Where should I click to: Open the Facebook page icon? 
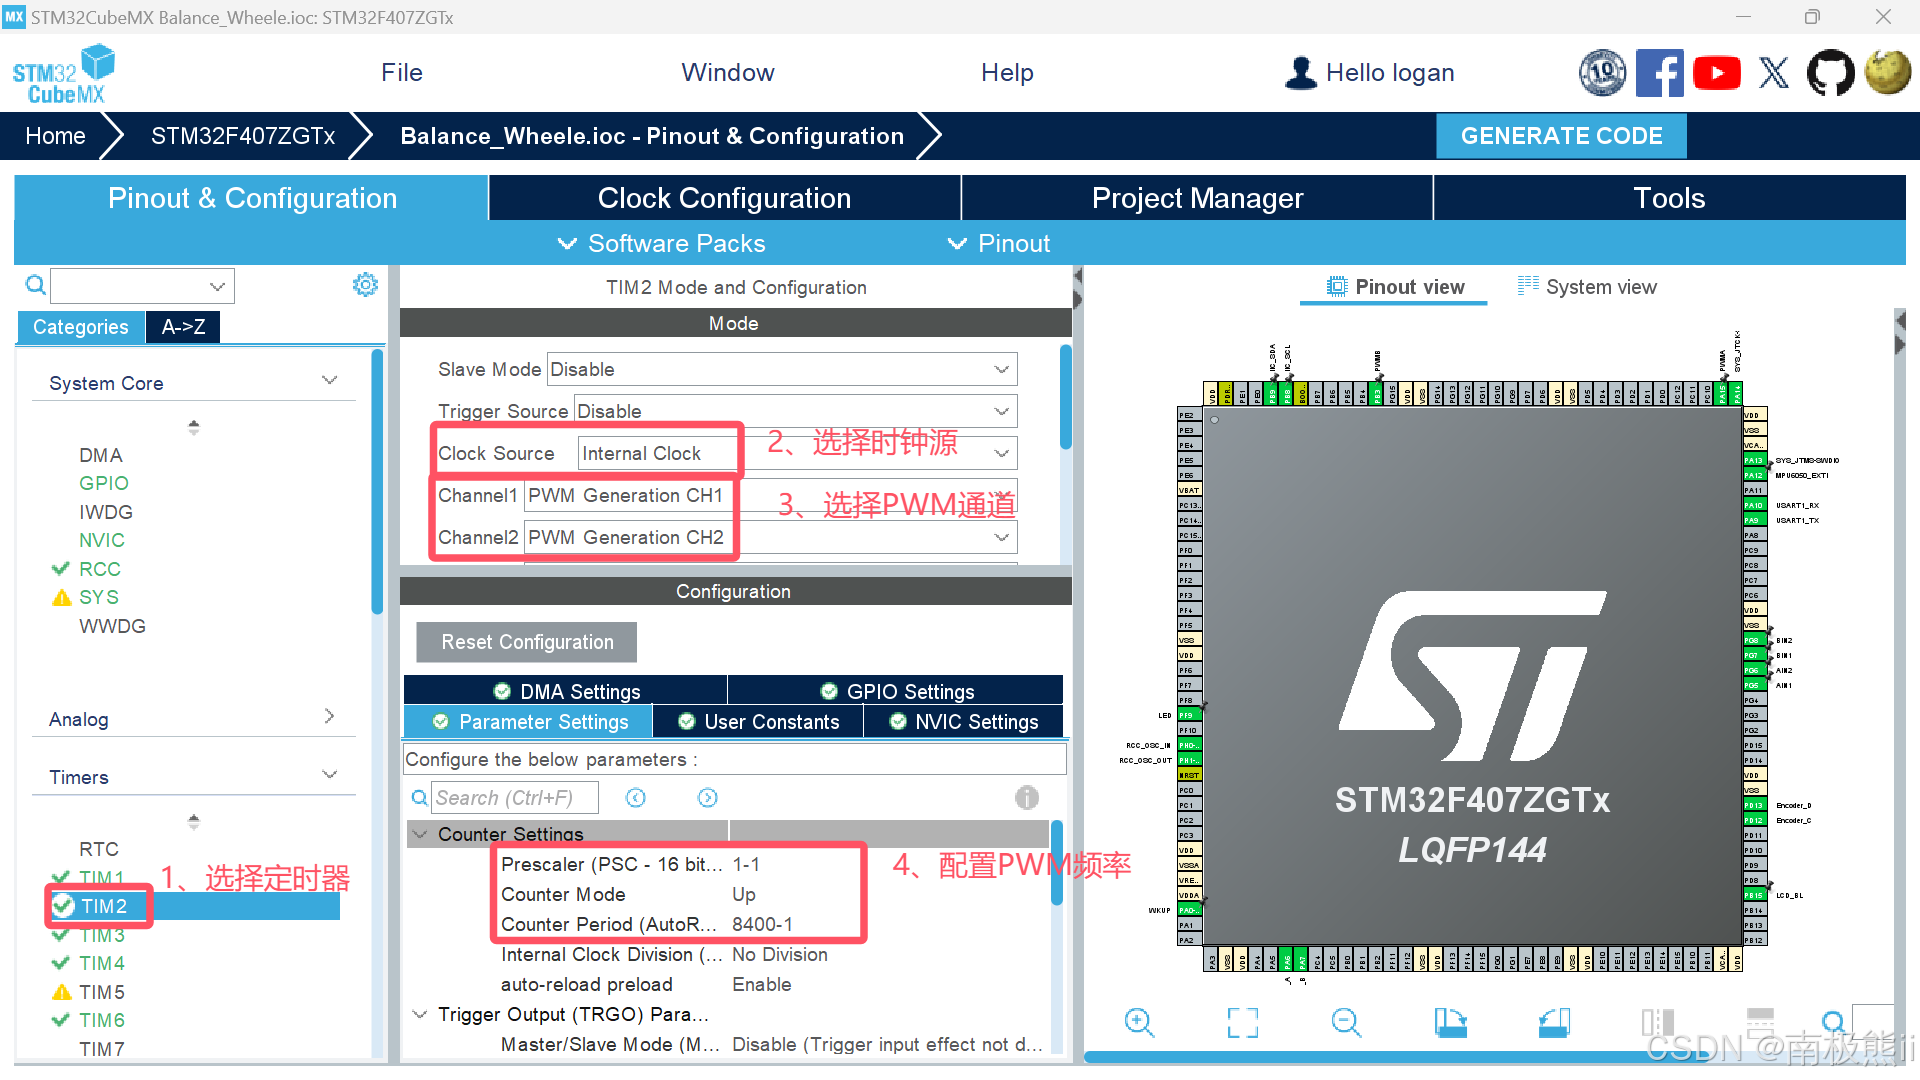1659,73
